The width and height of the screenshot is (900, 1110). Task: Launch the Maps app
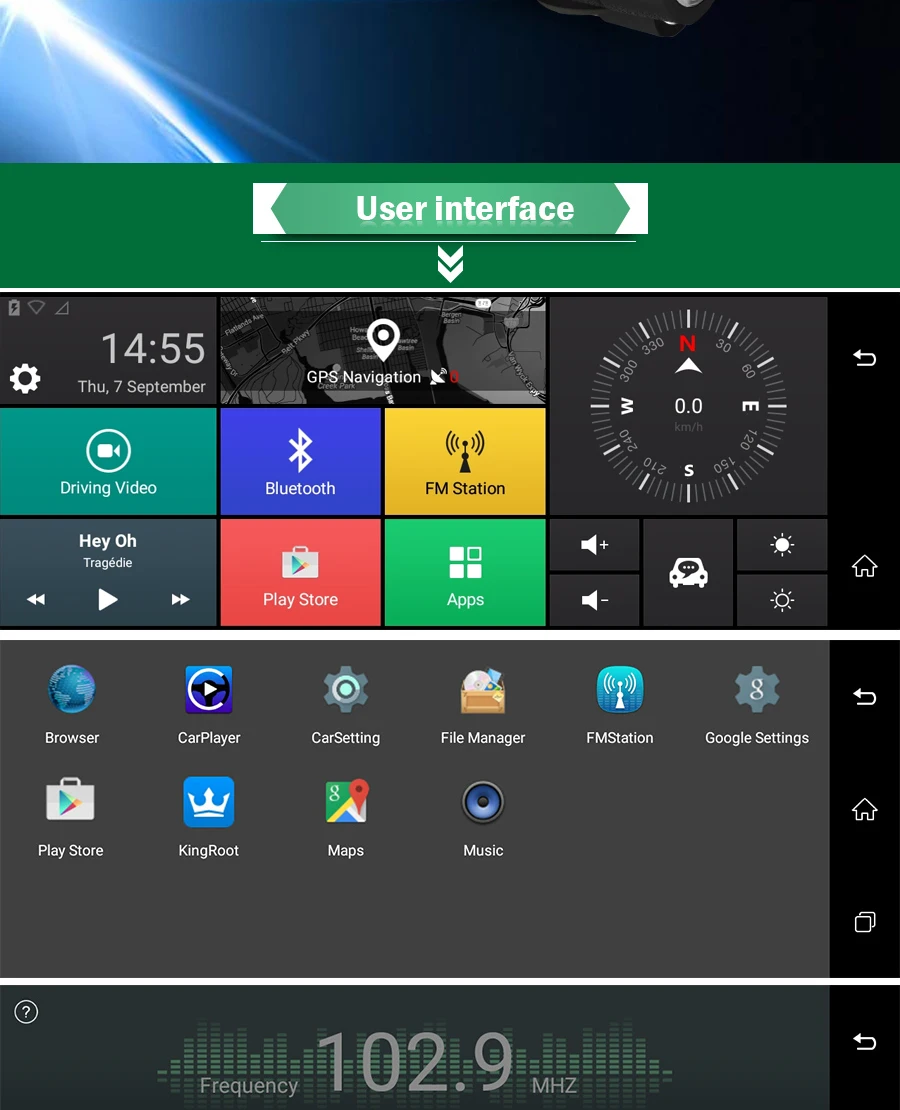pyautogui.click(x=346, y=818)
